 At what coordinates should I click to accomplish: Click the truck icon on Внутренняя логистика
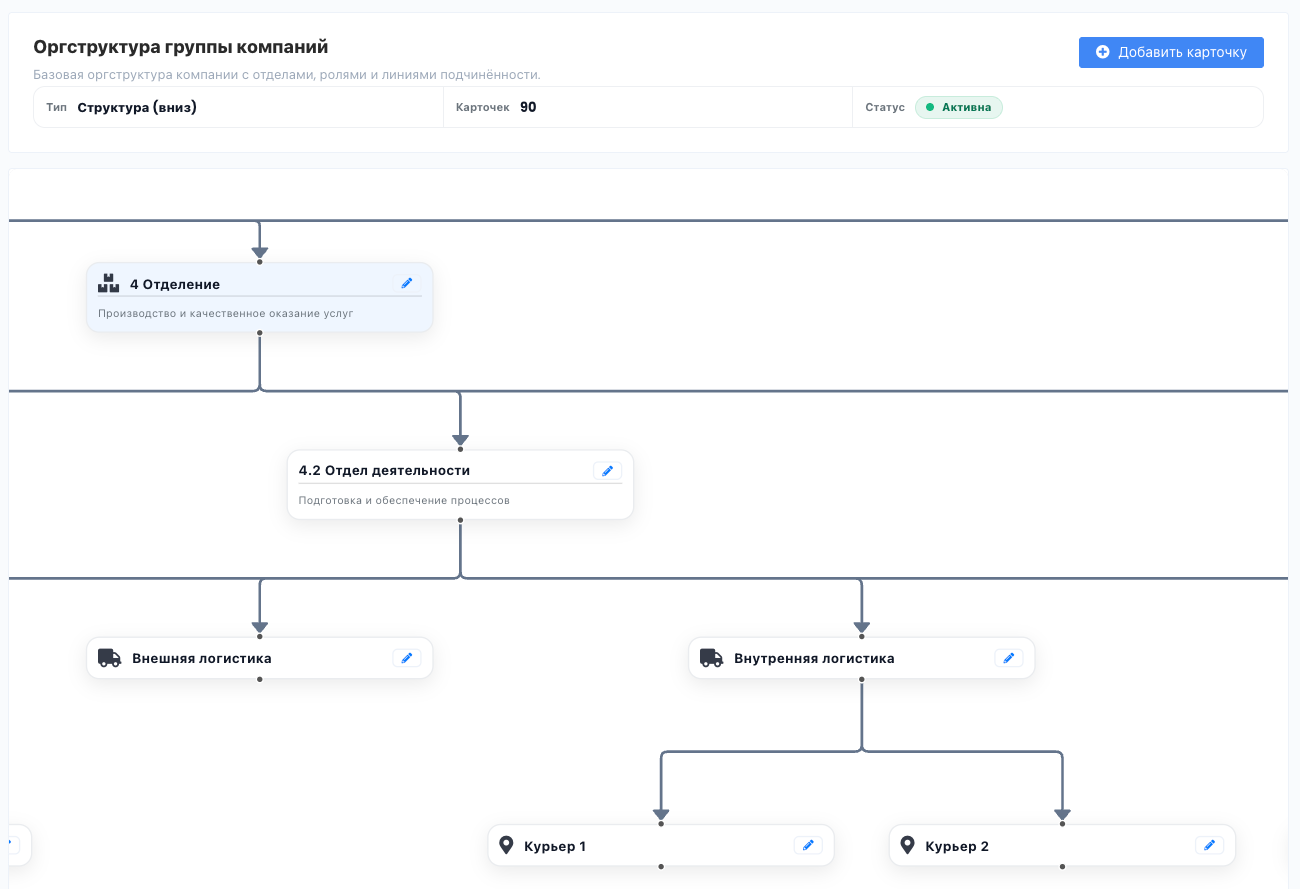711,658
